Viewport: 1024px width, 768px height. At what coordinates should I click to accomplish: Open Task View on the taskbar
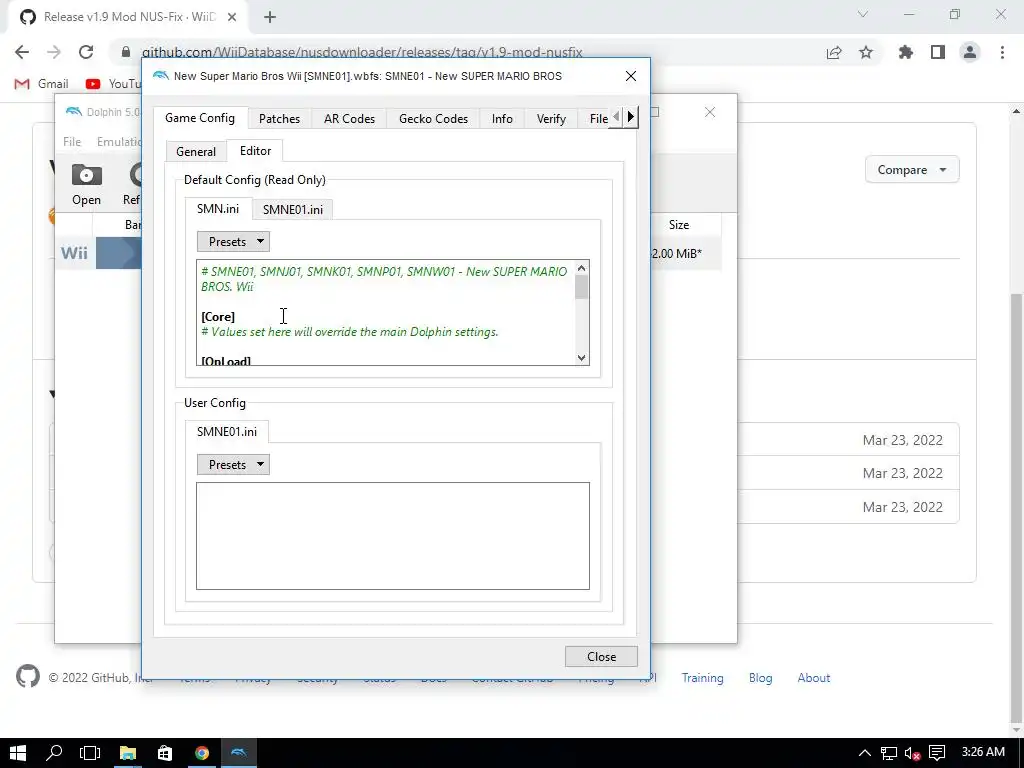(90, 753)
